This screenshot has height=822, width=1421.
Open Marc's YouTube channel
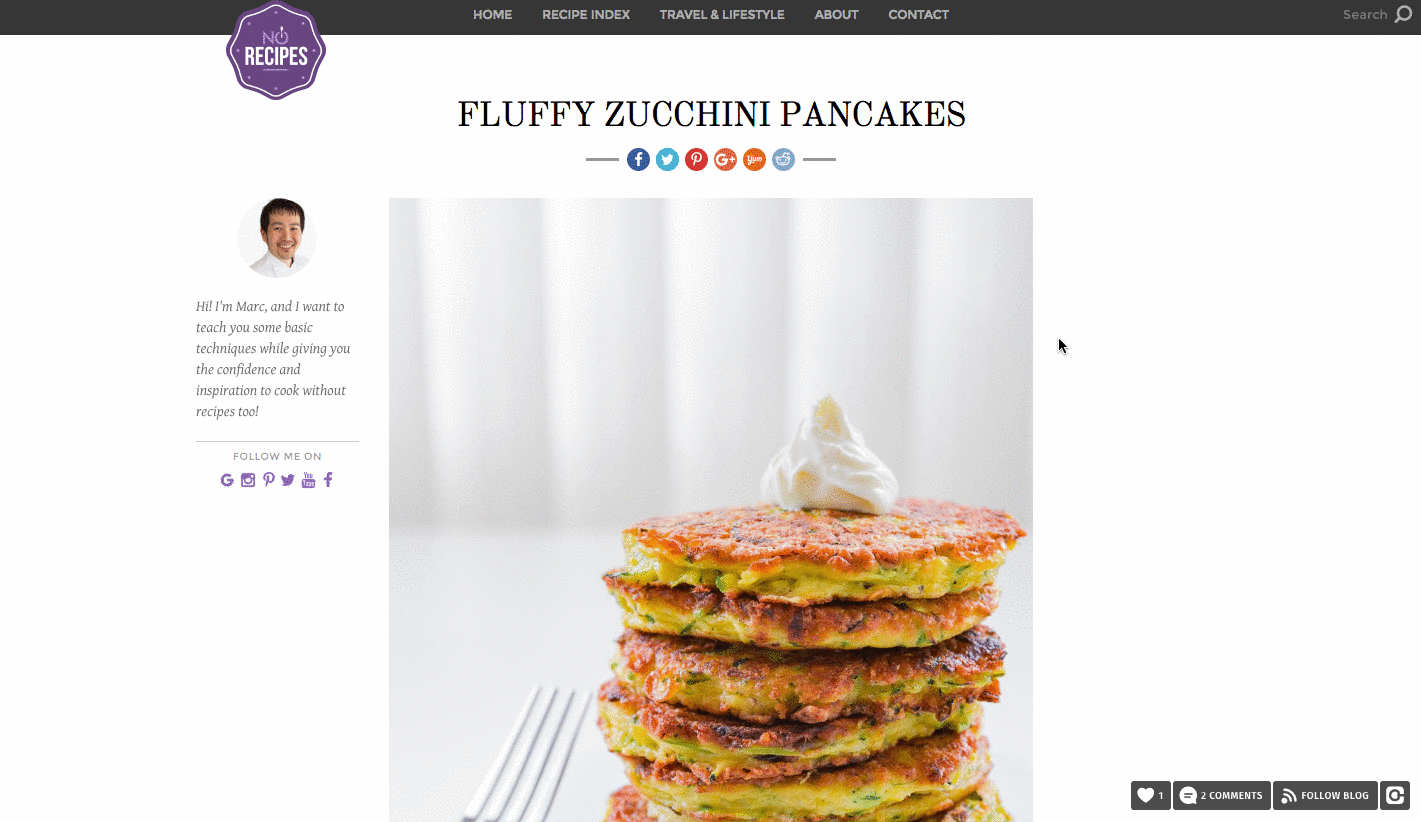point(308,480)
